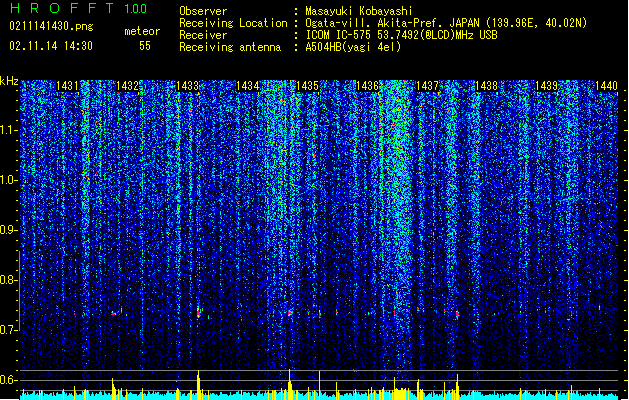Click the 0.7 kHz axis label
The width and height of the screenshot is (629, 400).
click(9, 330)
